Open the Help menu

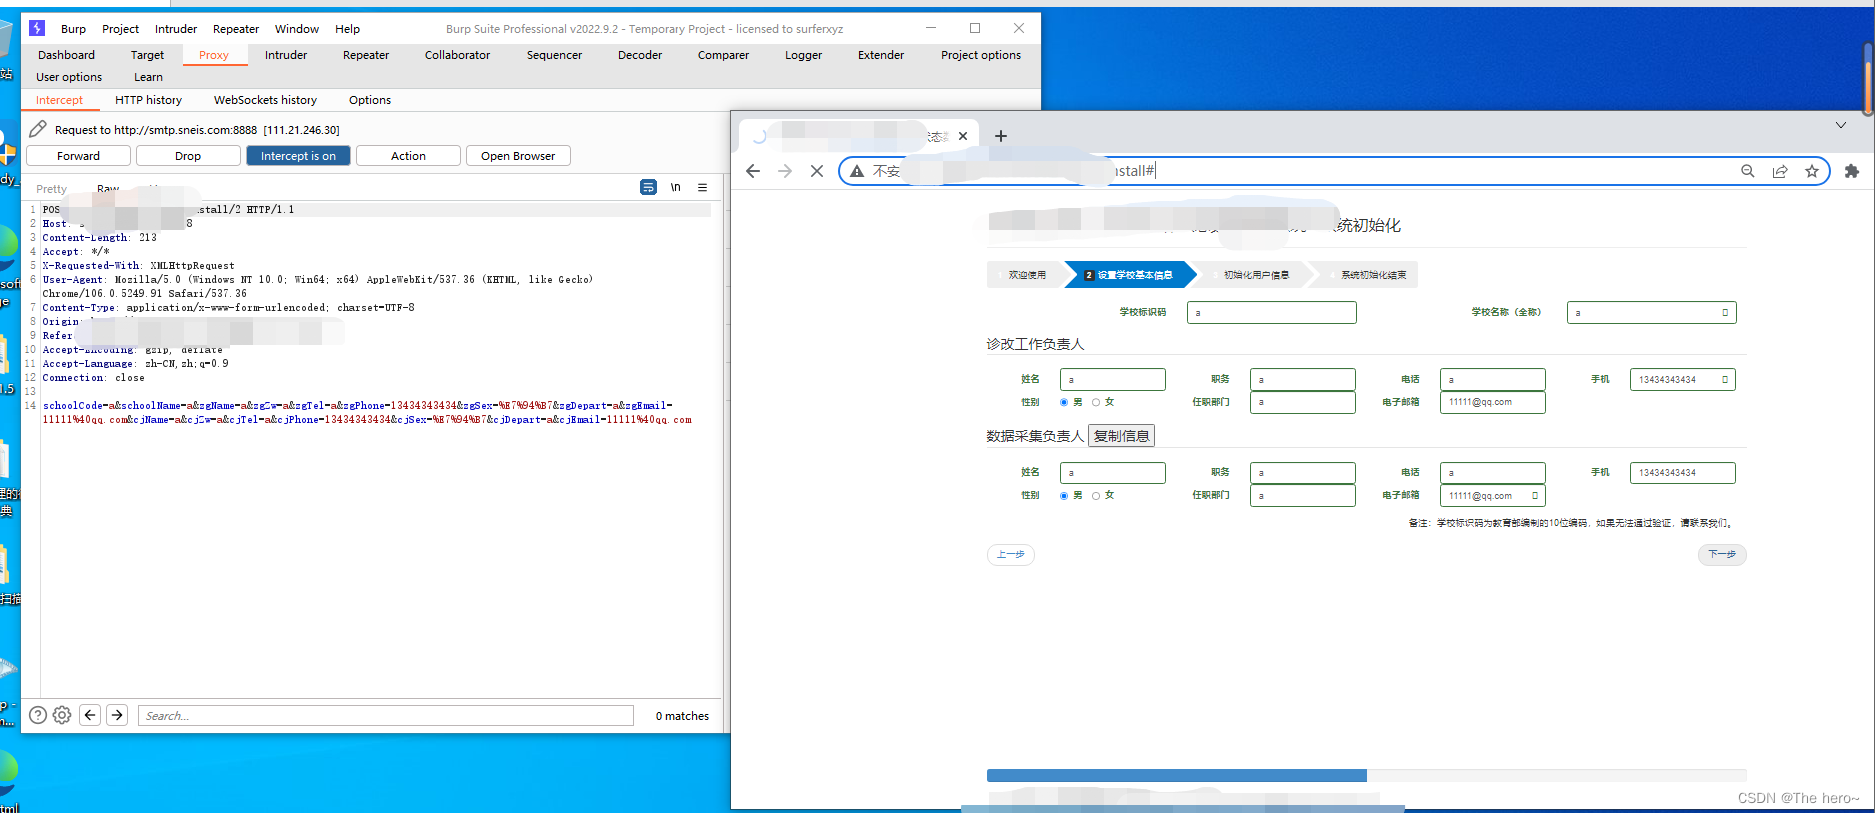click(x=348, y=29)
